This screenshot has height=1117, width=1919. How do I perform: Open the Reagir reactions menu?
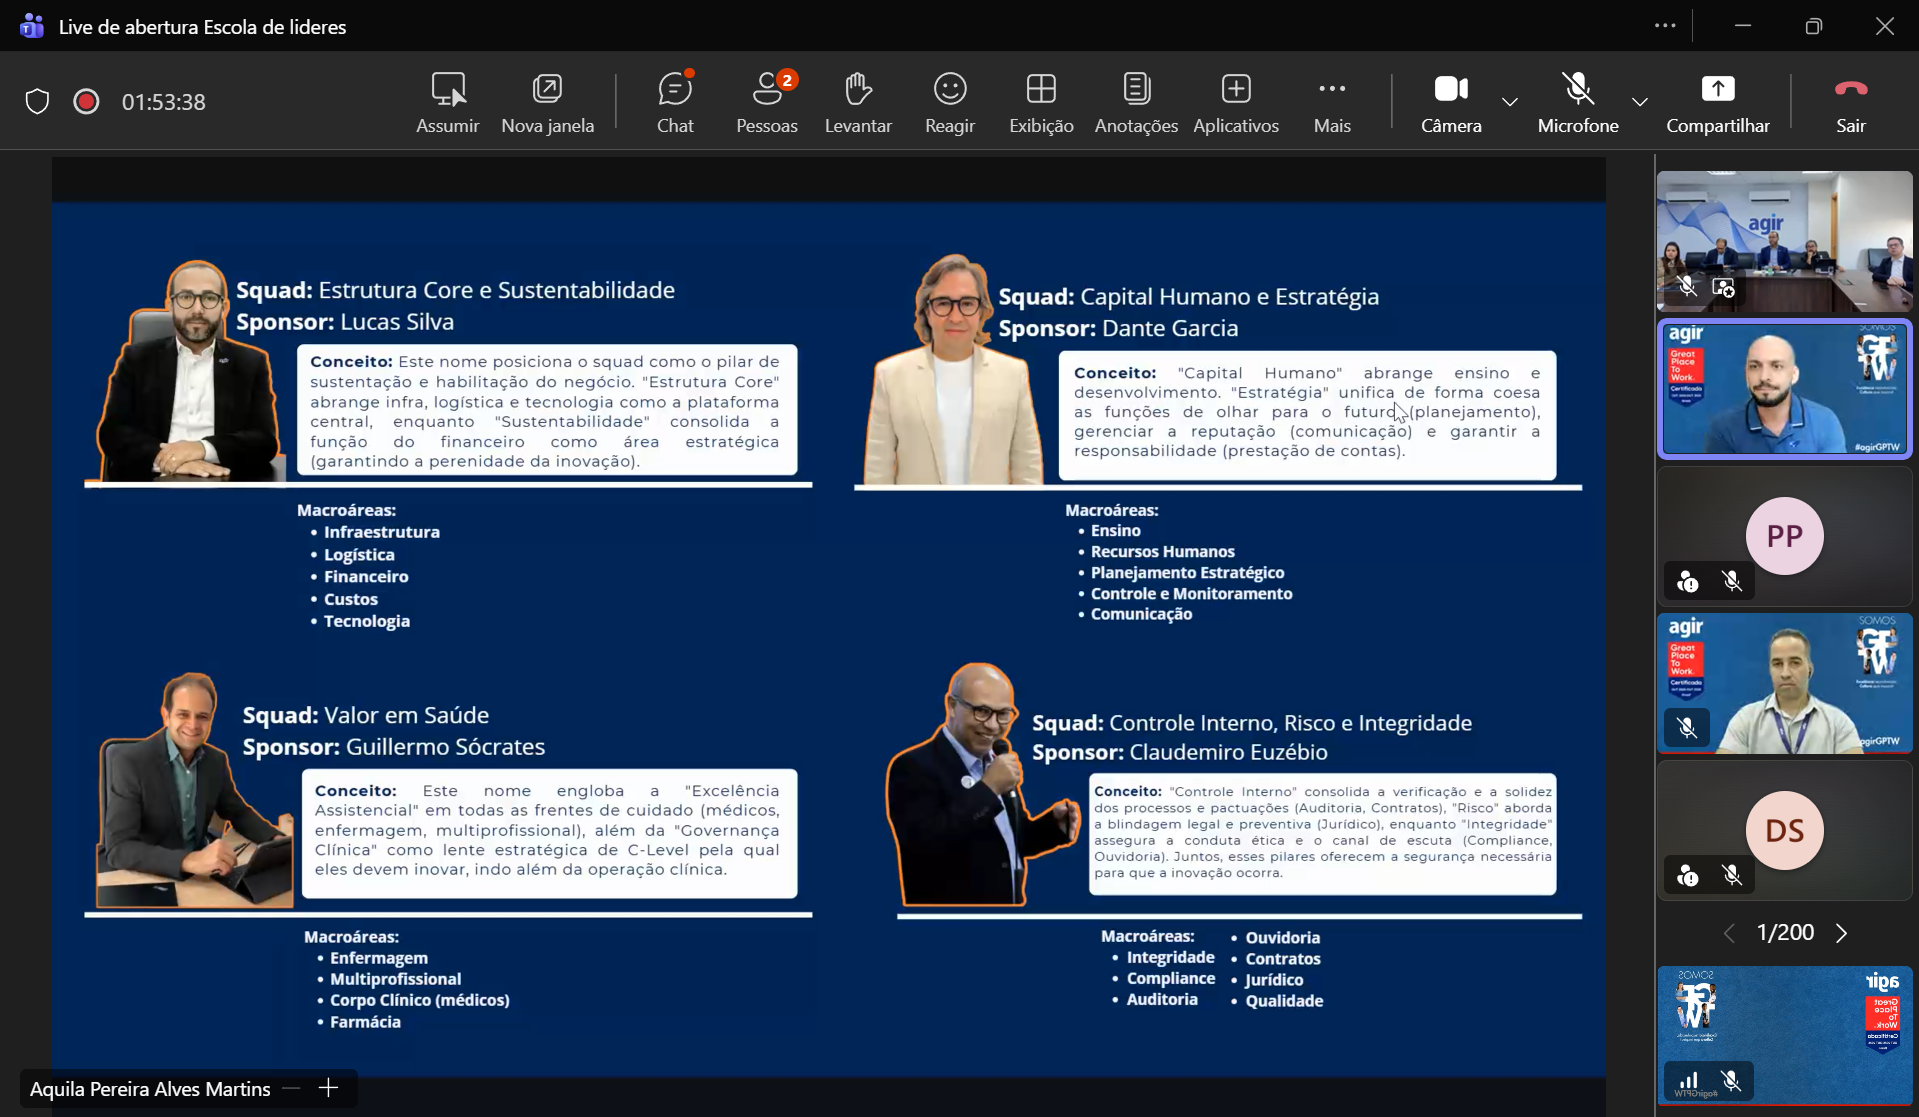tap(949, 102)
